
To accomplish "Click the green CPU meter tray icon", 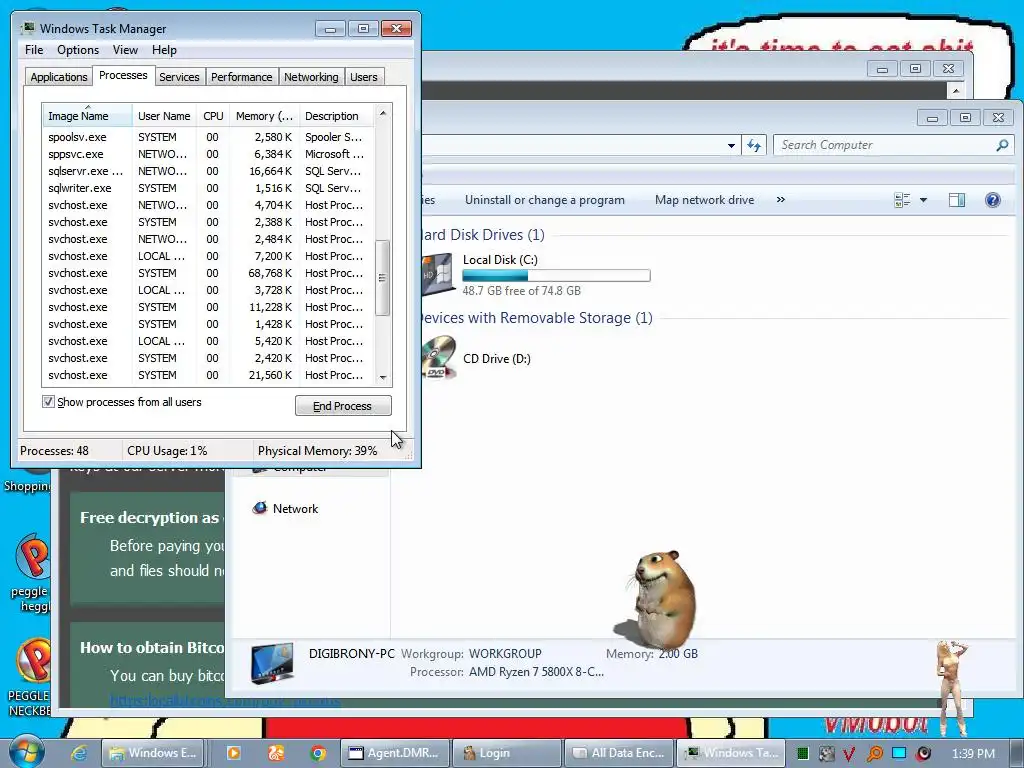I will [x=803, y=754].
